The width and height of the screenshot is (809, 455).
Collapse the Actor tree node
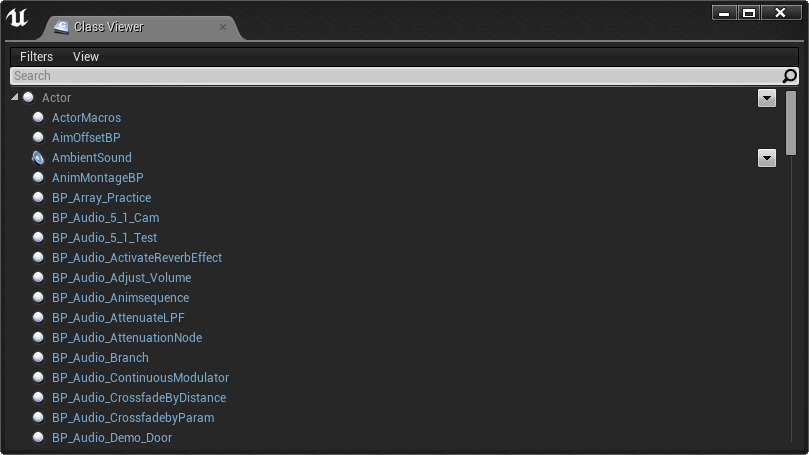(14, 97)
